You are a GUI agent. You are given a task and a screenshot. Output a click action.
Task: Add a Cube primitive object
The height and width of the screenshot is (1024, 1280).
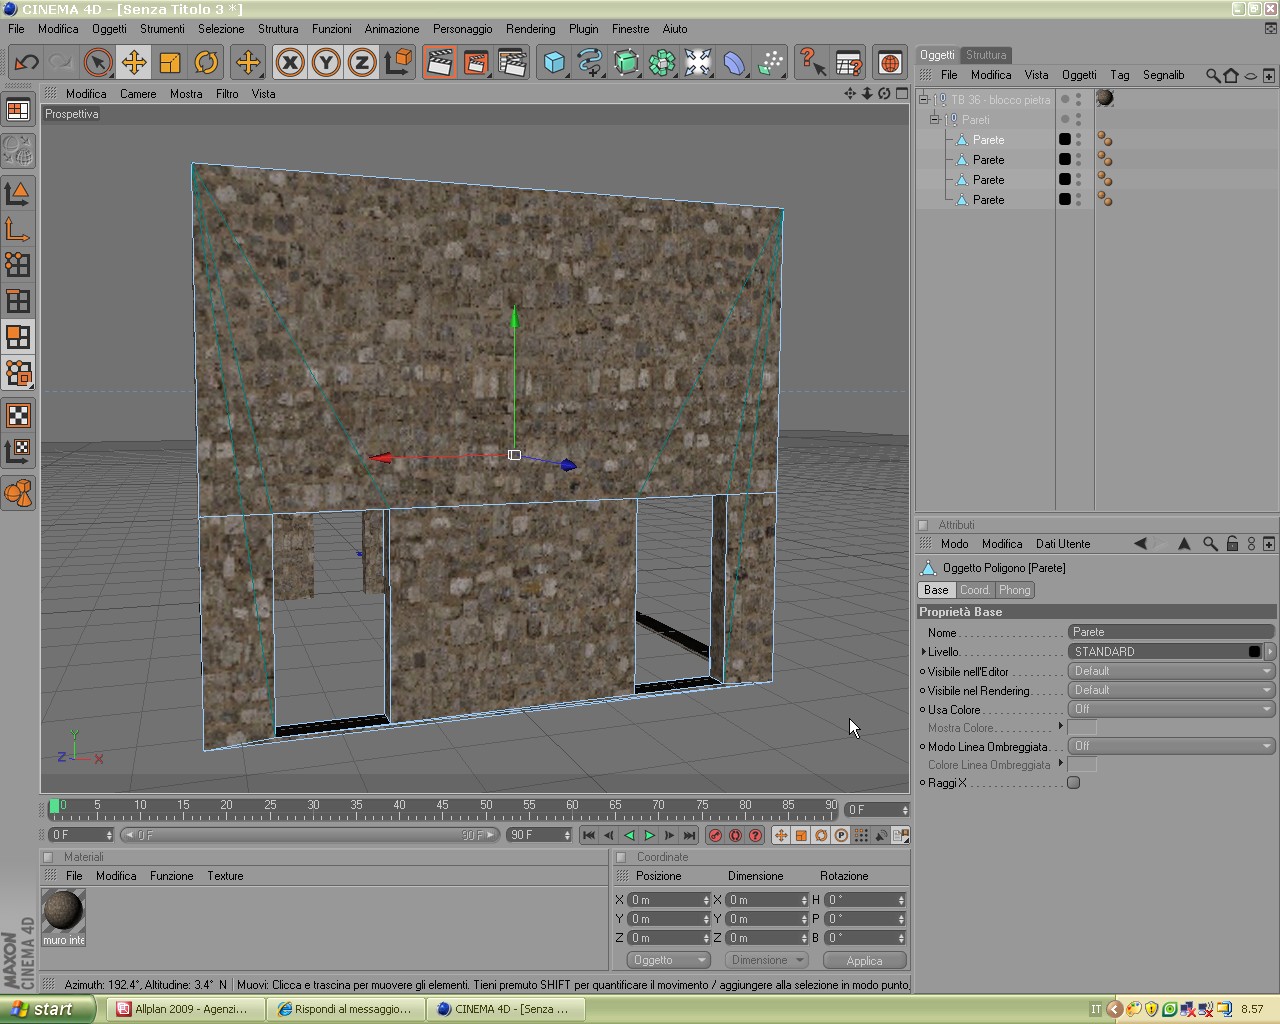554,63
